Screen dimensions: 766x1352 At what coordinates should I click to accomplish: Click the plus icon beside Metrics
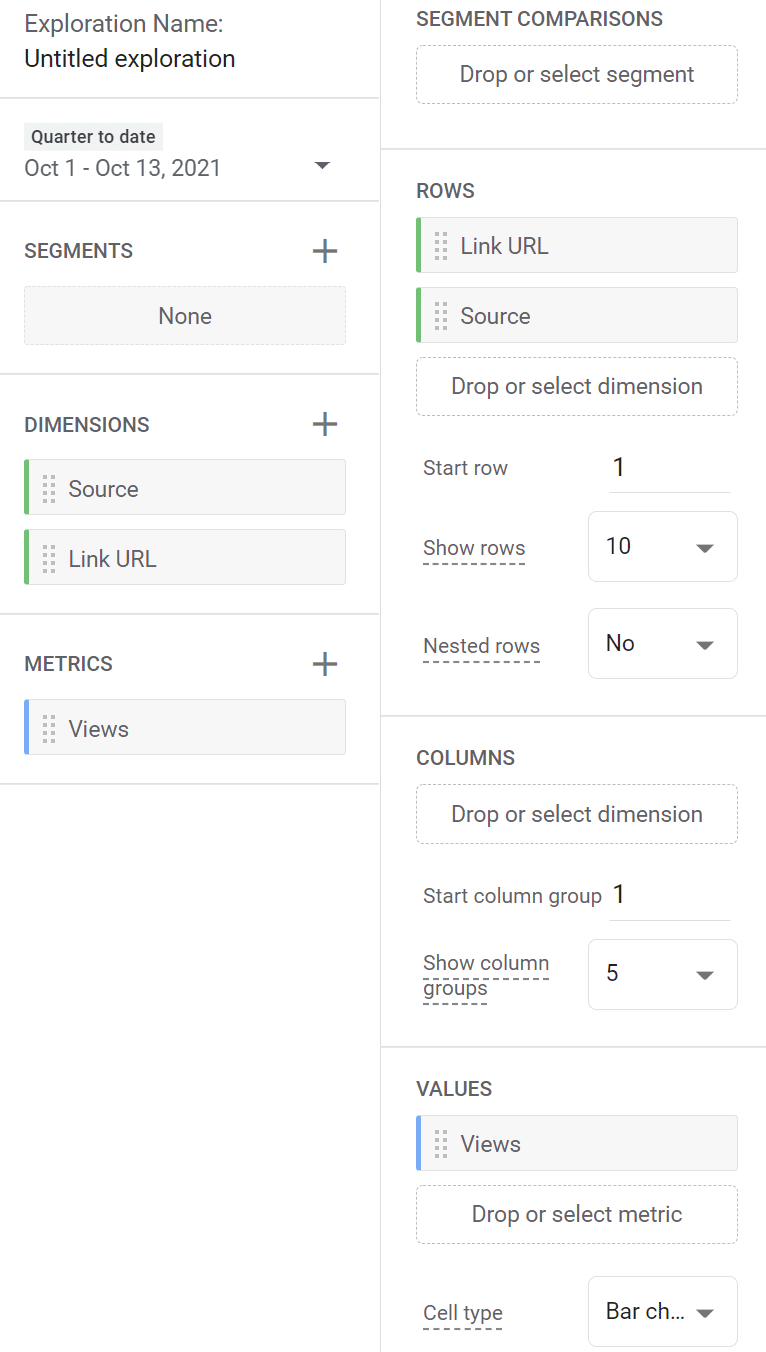tap(325, 664)
